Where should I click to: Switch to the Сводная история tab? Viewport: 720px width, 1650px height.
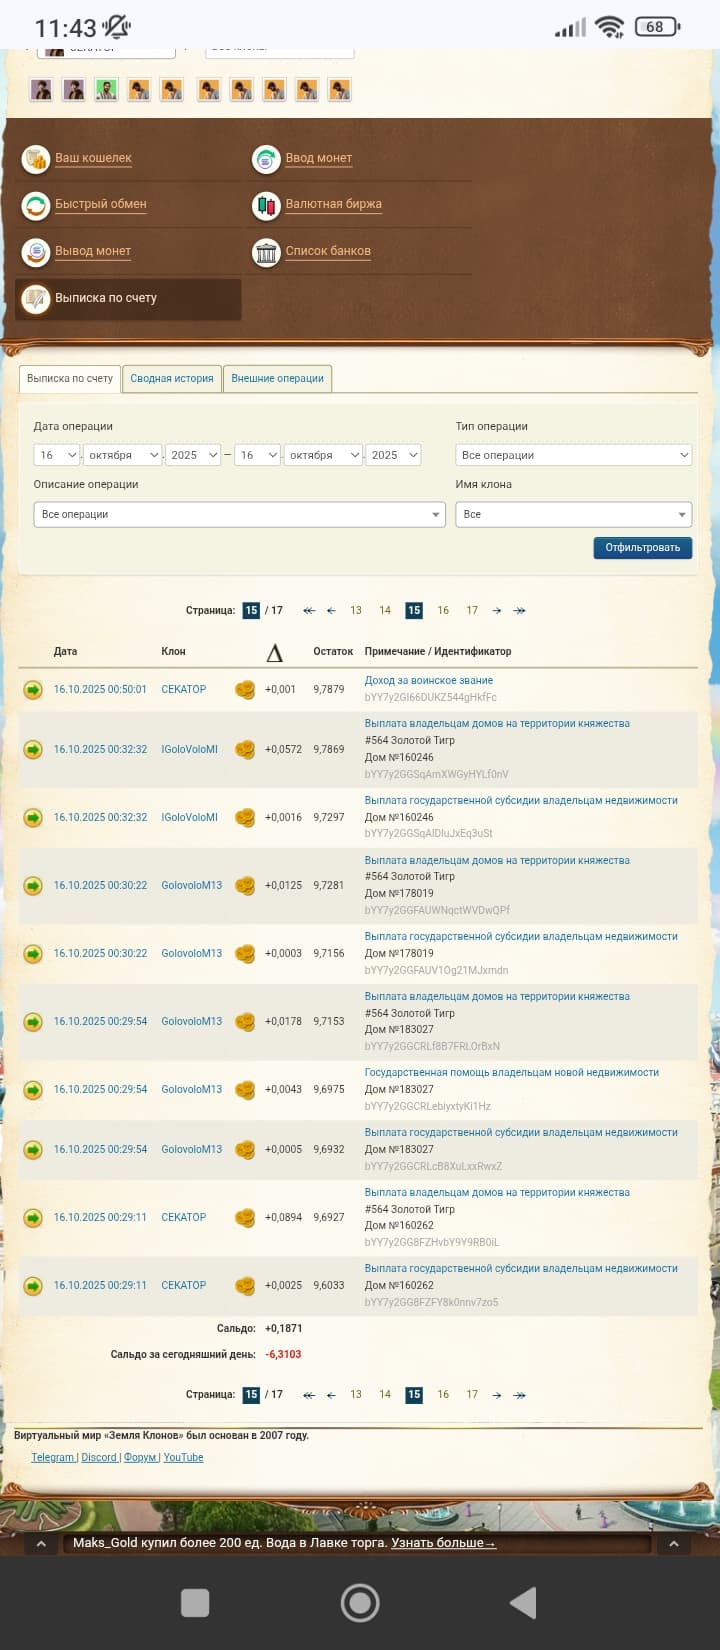(x=172, y=379)
